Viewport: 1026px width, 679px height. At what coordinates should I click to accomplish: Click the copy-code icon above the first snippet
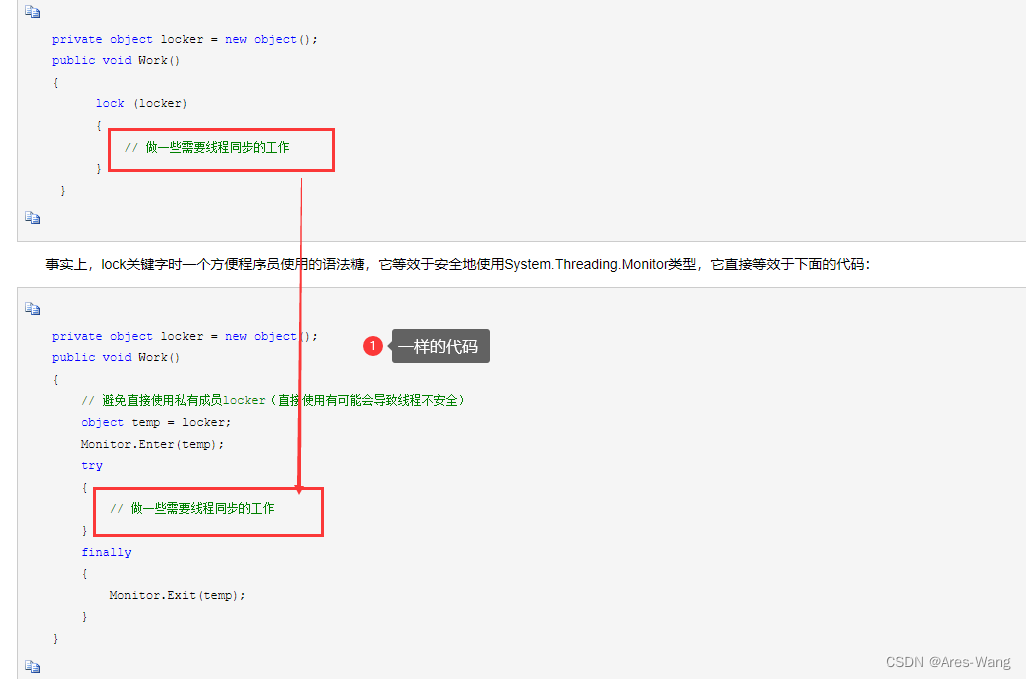tap(32, 10)
